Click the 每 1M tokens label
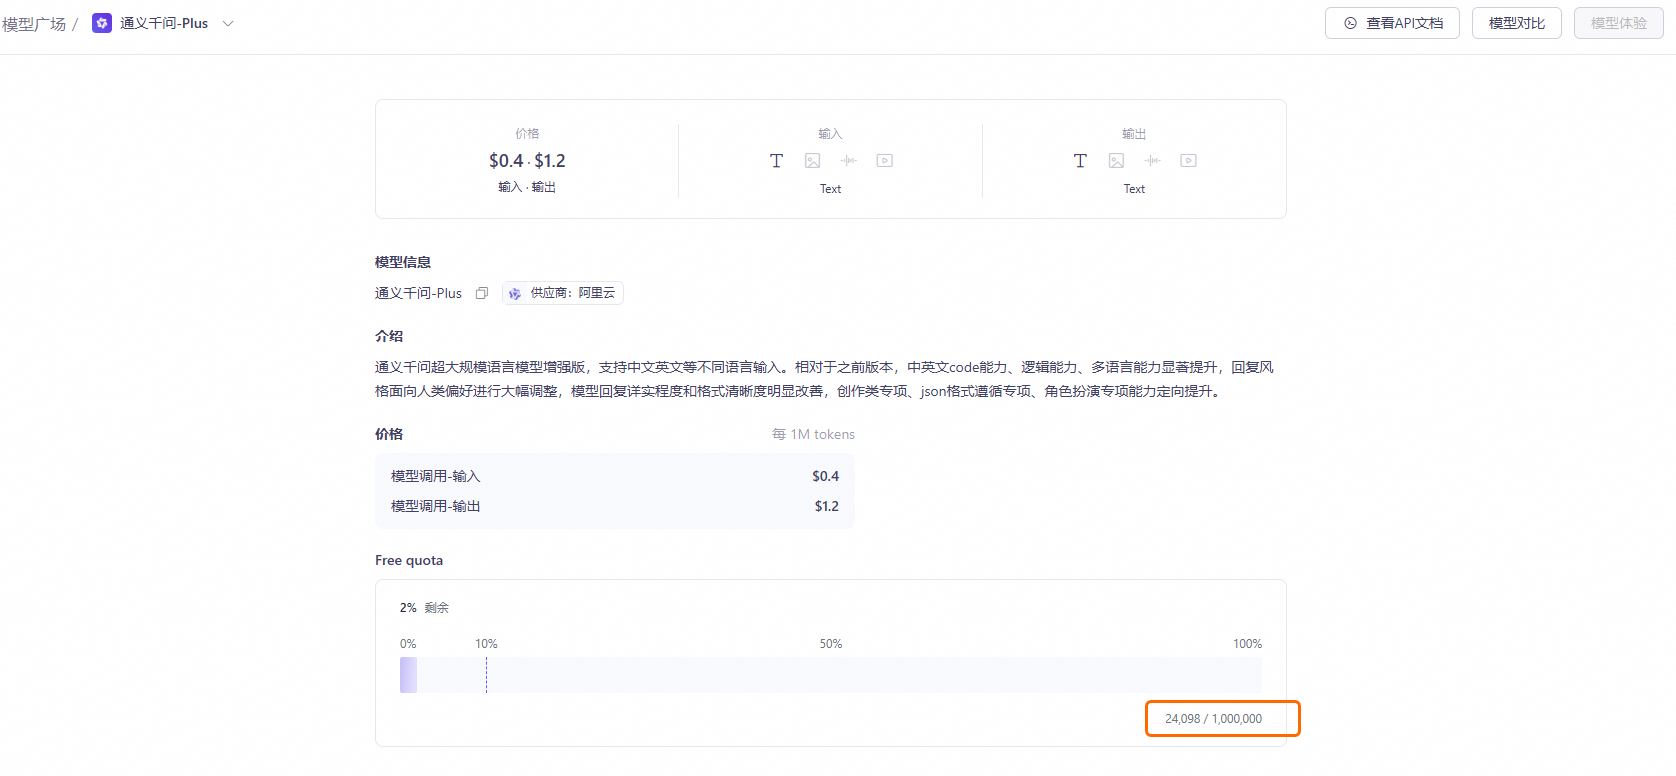The height and width of the screenshot is (776, 1676). [813, 434]
